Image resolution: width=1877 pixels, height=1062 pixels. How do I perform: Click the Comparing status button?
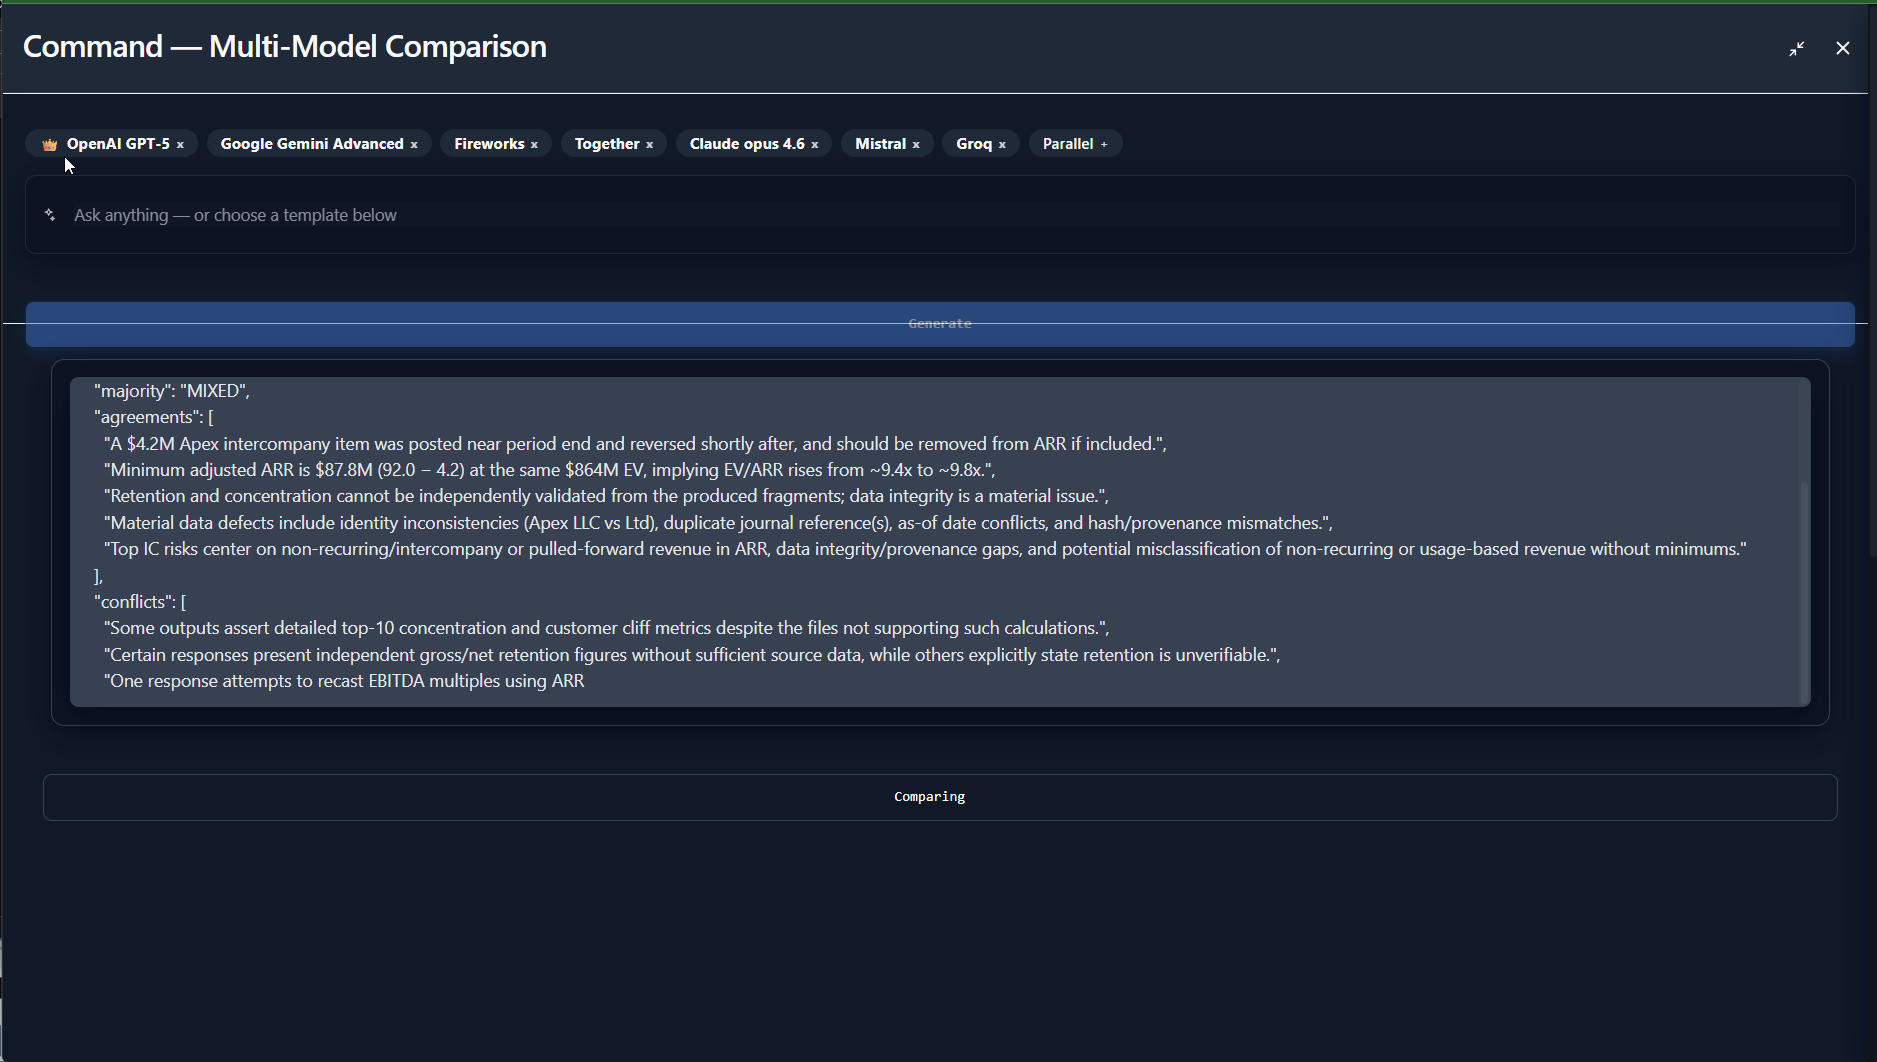coord(940,797)
